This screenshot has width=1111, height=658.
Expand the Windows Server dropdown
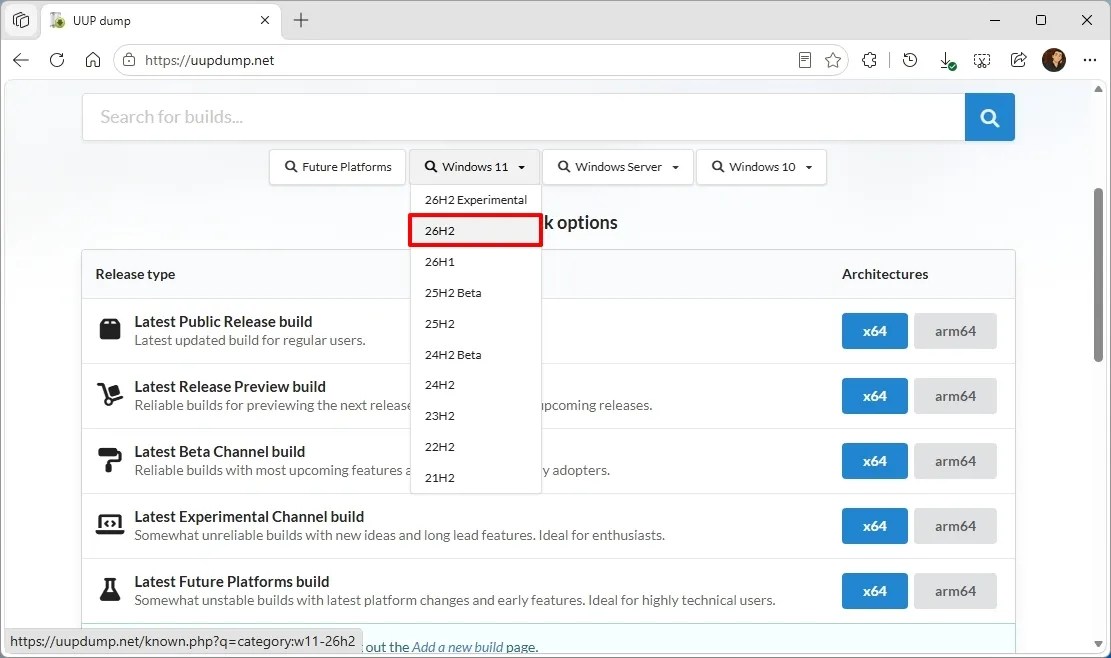(x=618, y=167)
